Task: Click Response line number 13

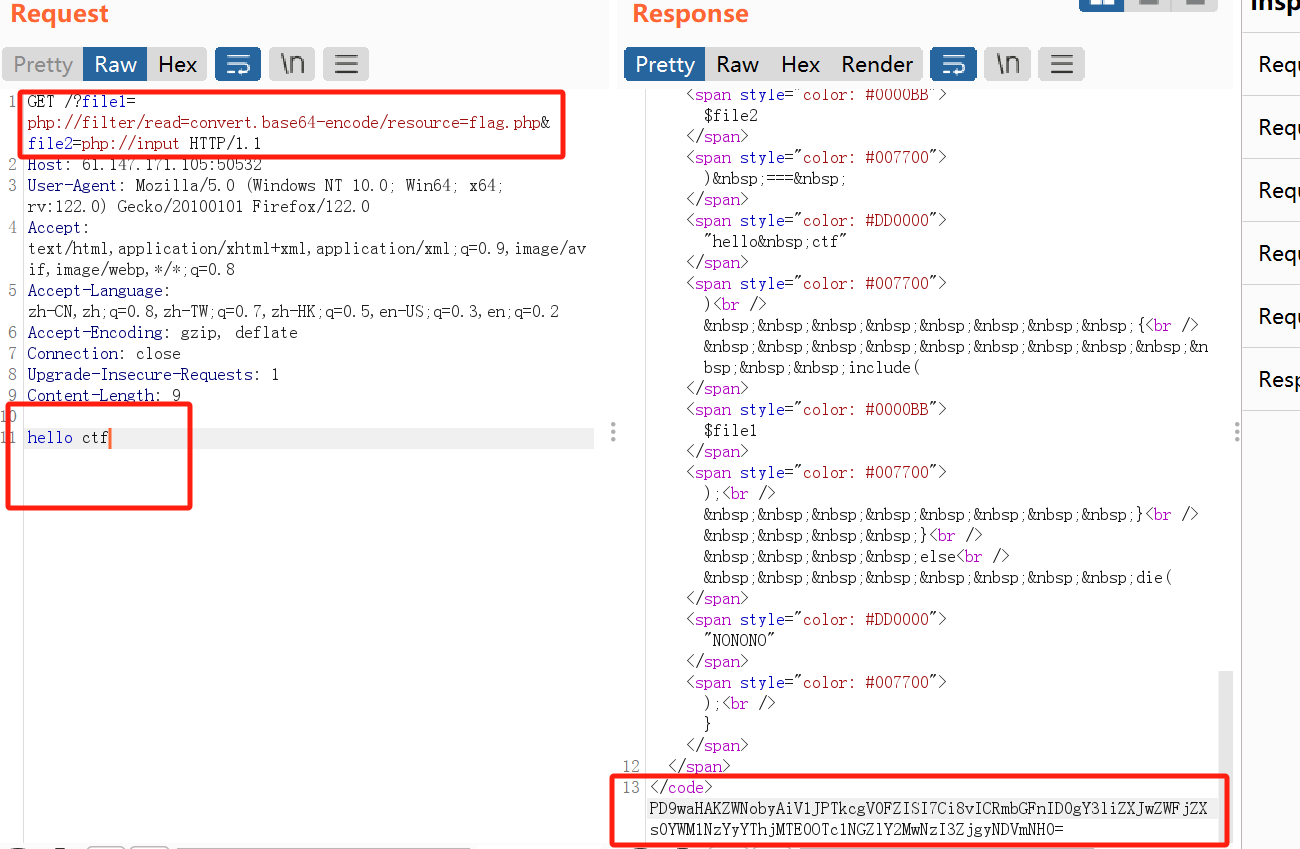Action: [630, 787]
